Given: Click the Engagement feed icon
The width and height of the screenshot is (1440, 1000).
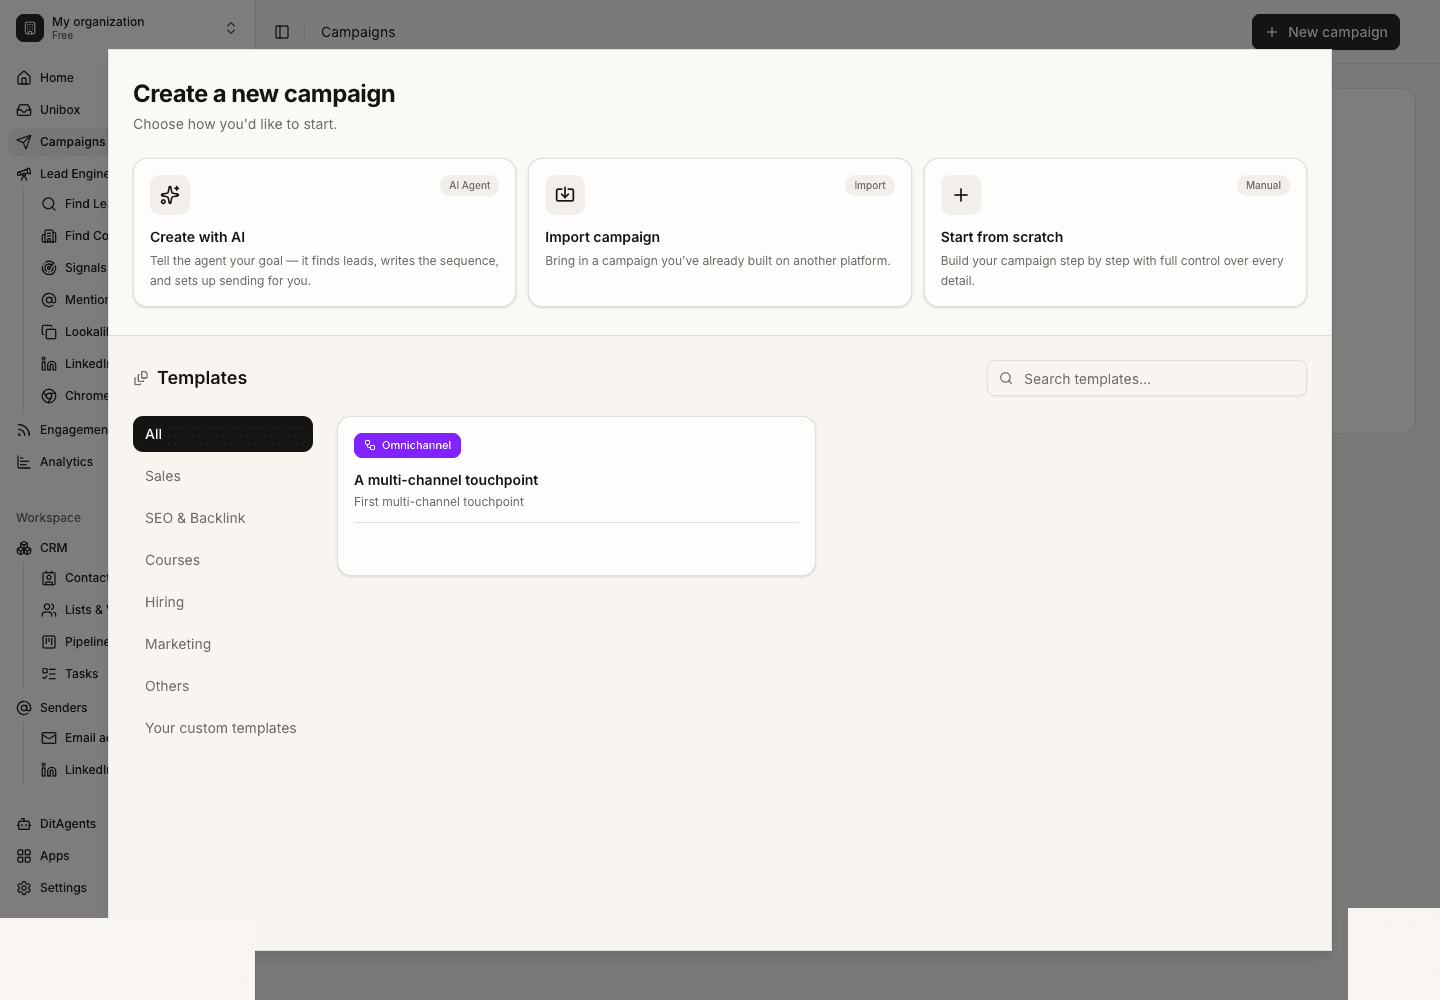Looking at the screenshot, I should coord(24,430).
